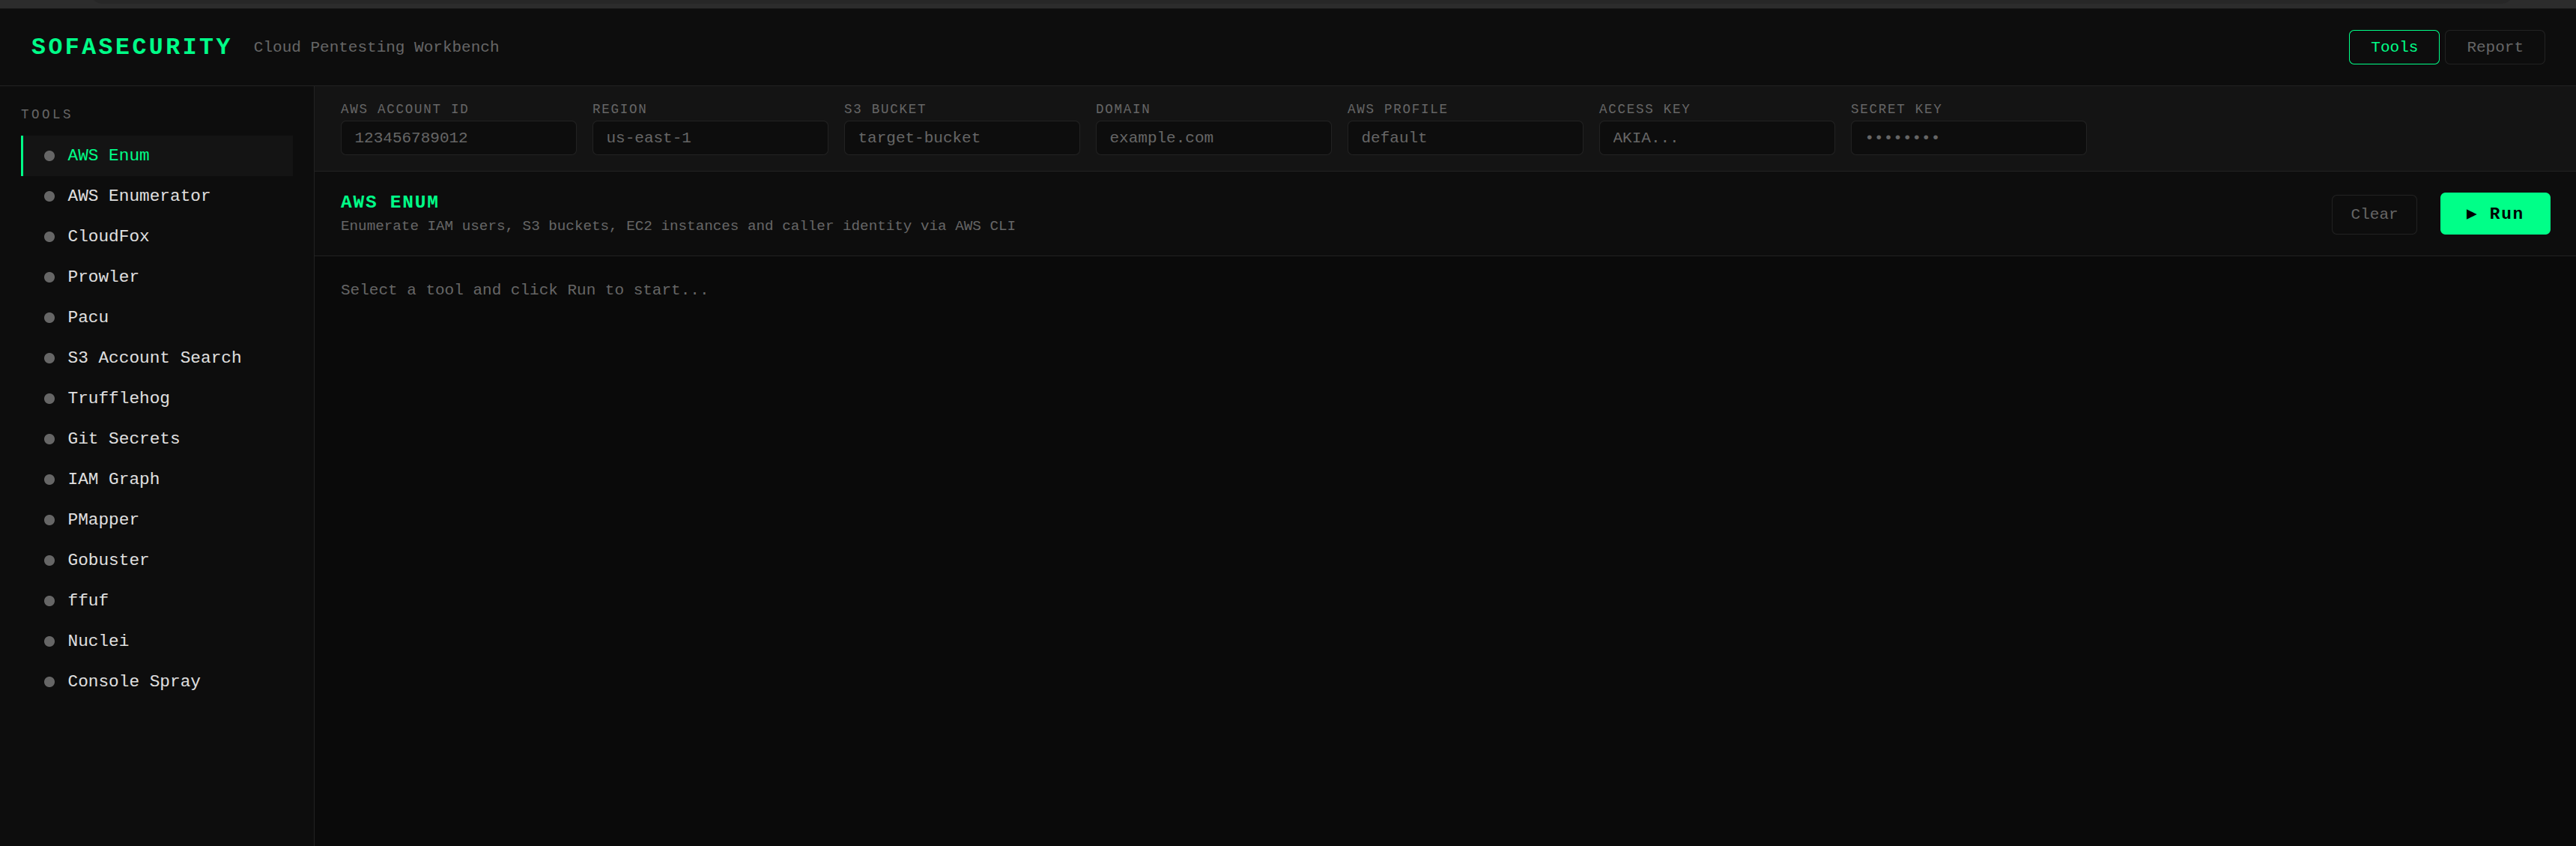The image size is (2576, 846).
Task: Select the CloudFox tool
Action: pyautogui.click(x=108, y=236)
